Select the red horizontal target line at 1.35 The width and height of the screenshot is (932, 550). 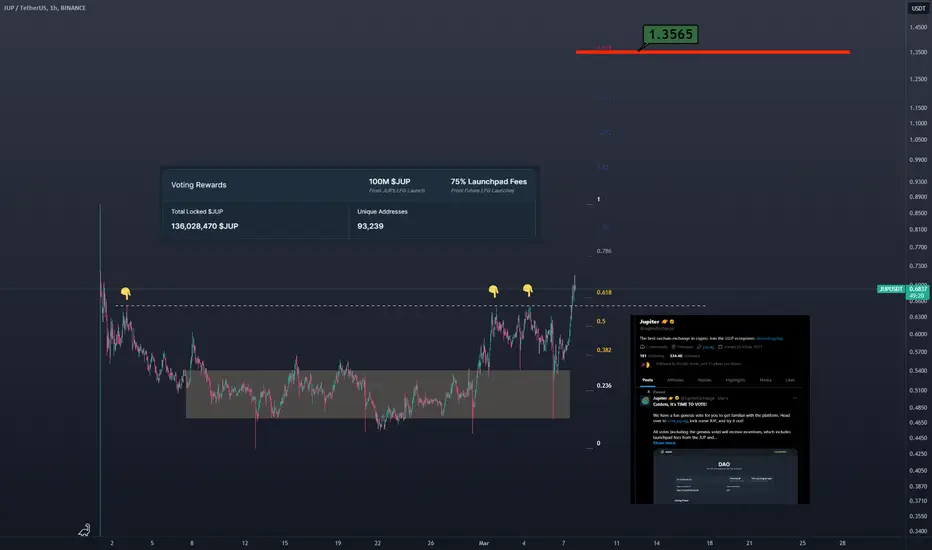tap(713, 52)
